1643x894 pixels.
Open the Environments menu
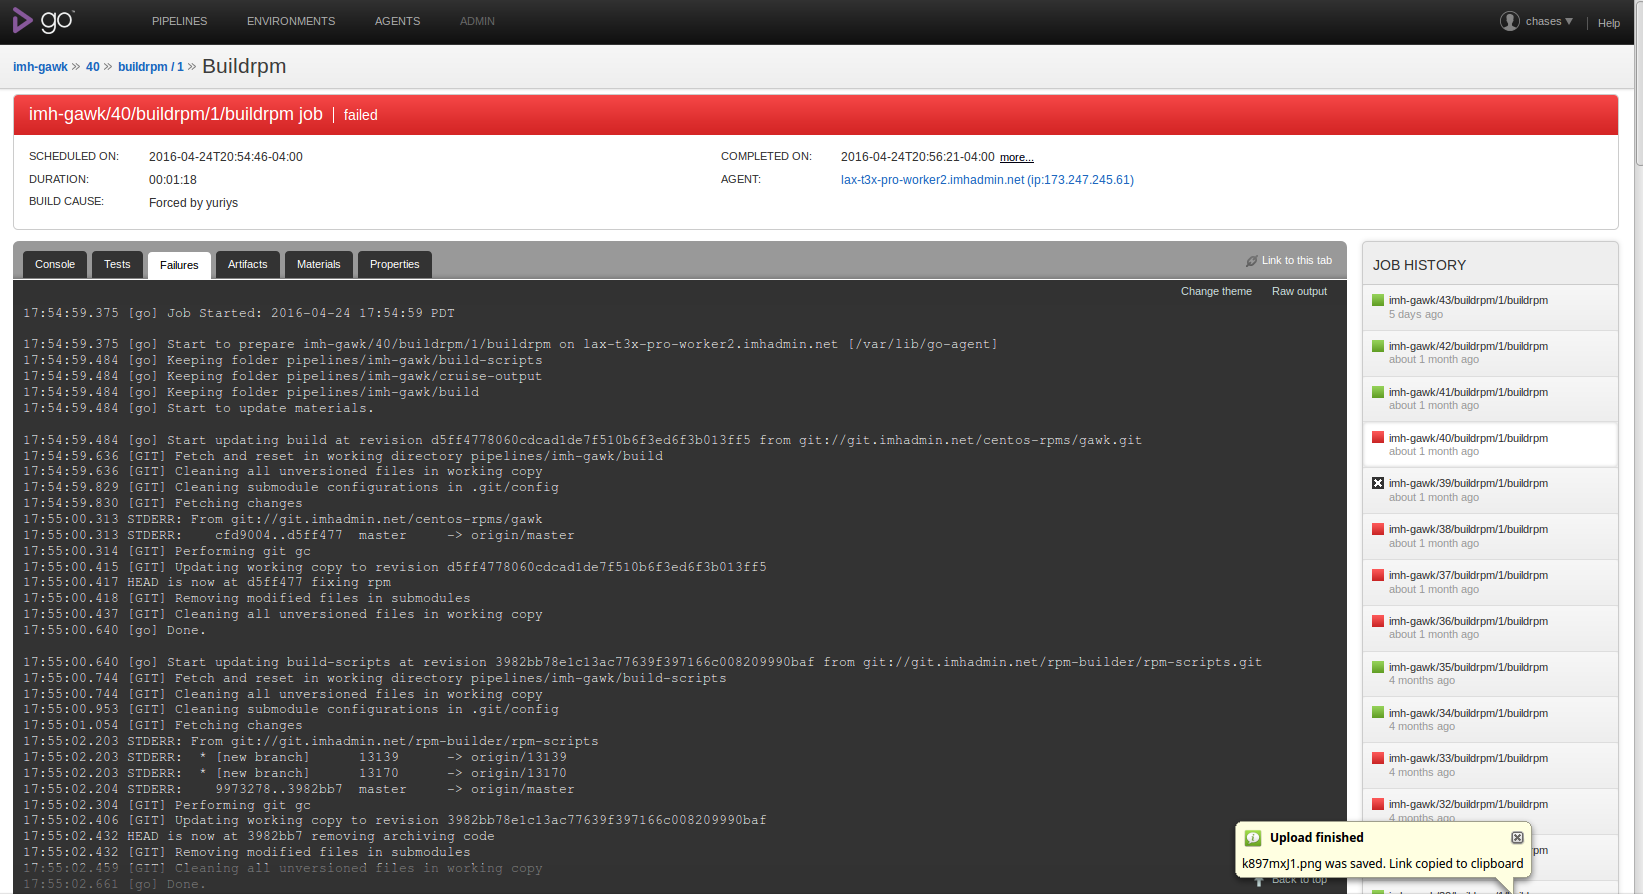point(291,21)
